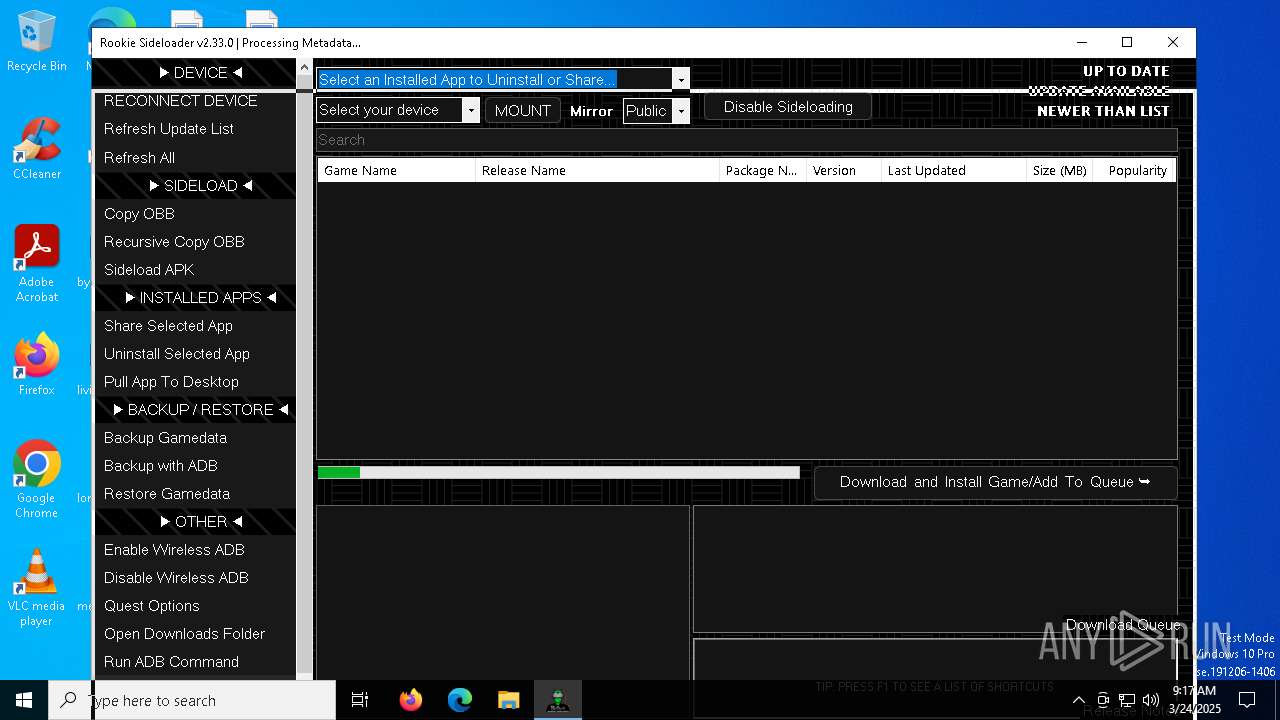Open Recycle Bin desktop icon

click(x=36, y=41)
